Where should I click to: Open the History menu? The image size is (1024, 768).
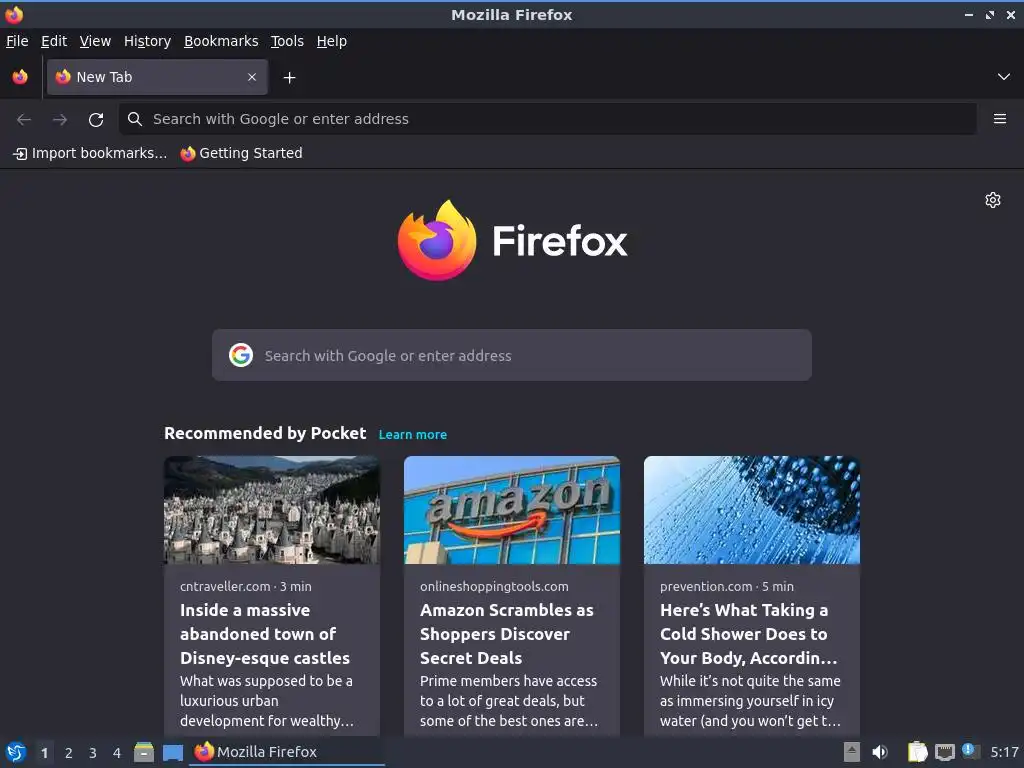[x=147, y=41]
